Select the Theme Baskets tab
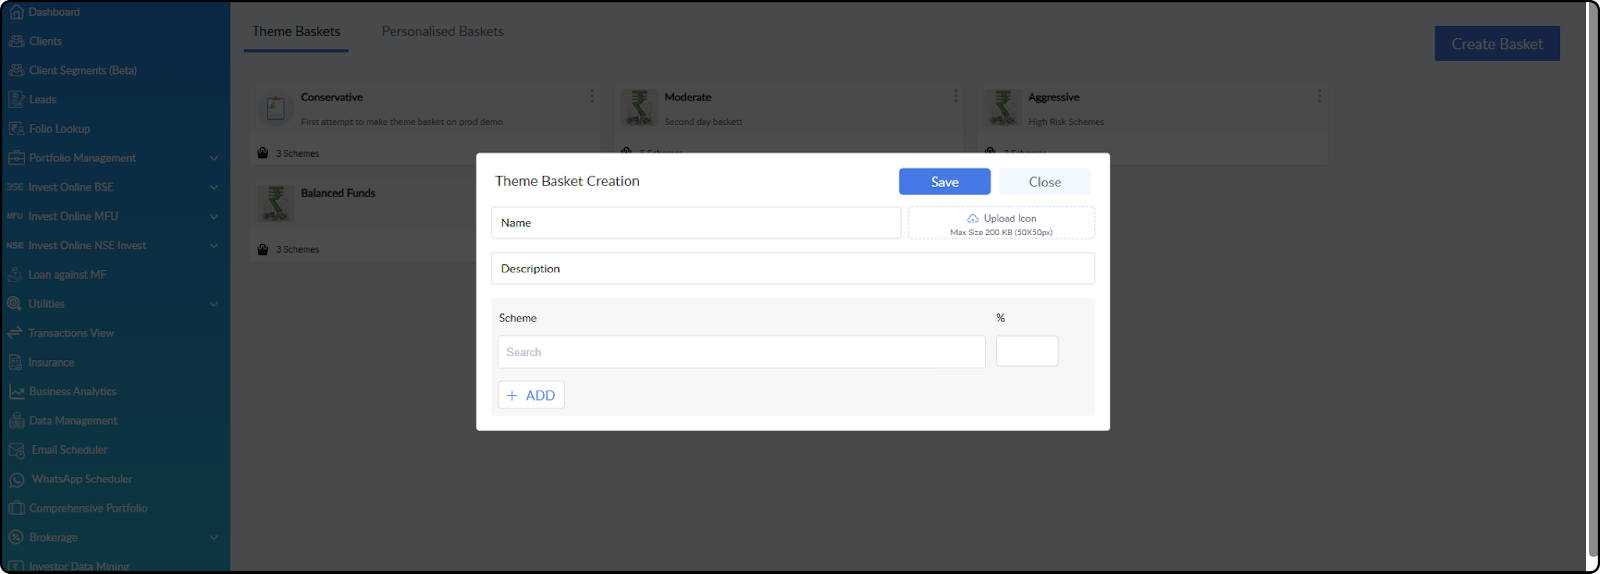 [x=296, y=31]
